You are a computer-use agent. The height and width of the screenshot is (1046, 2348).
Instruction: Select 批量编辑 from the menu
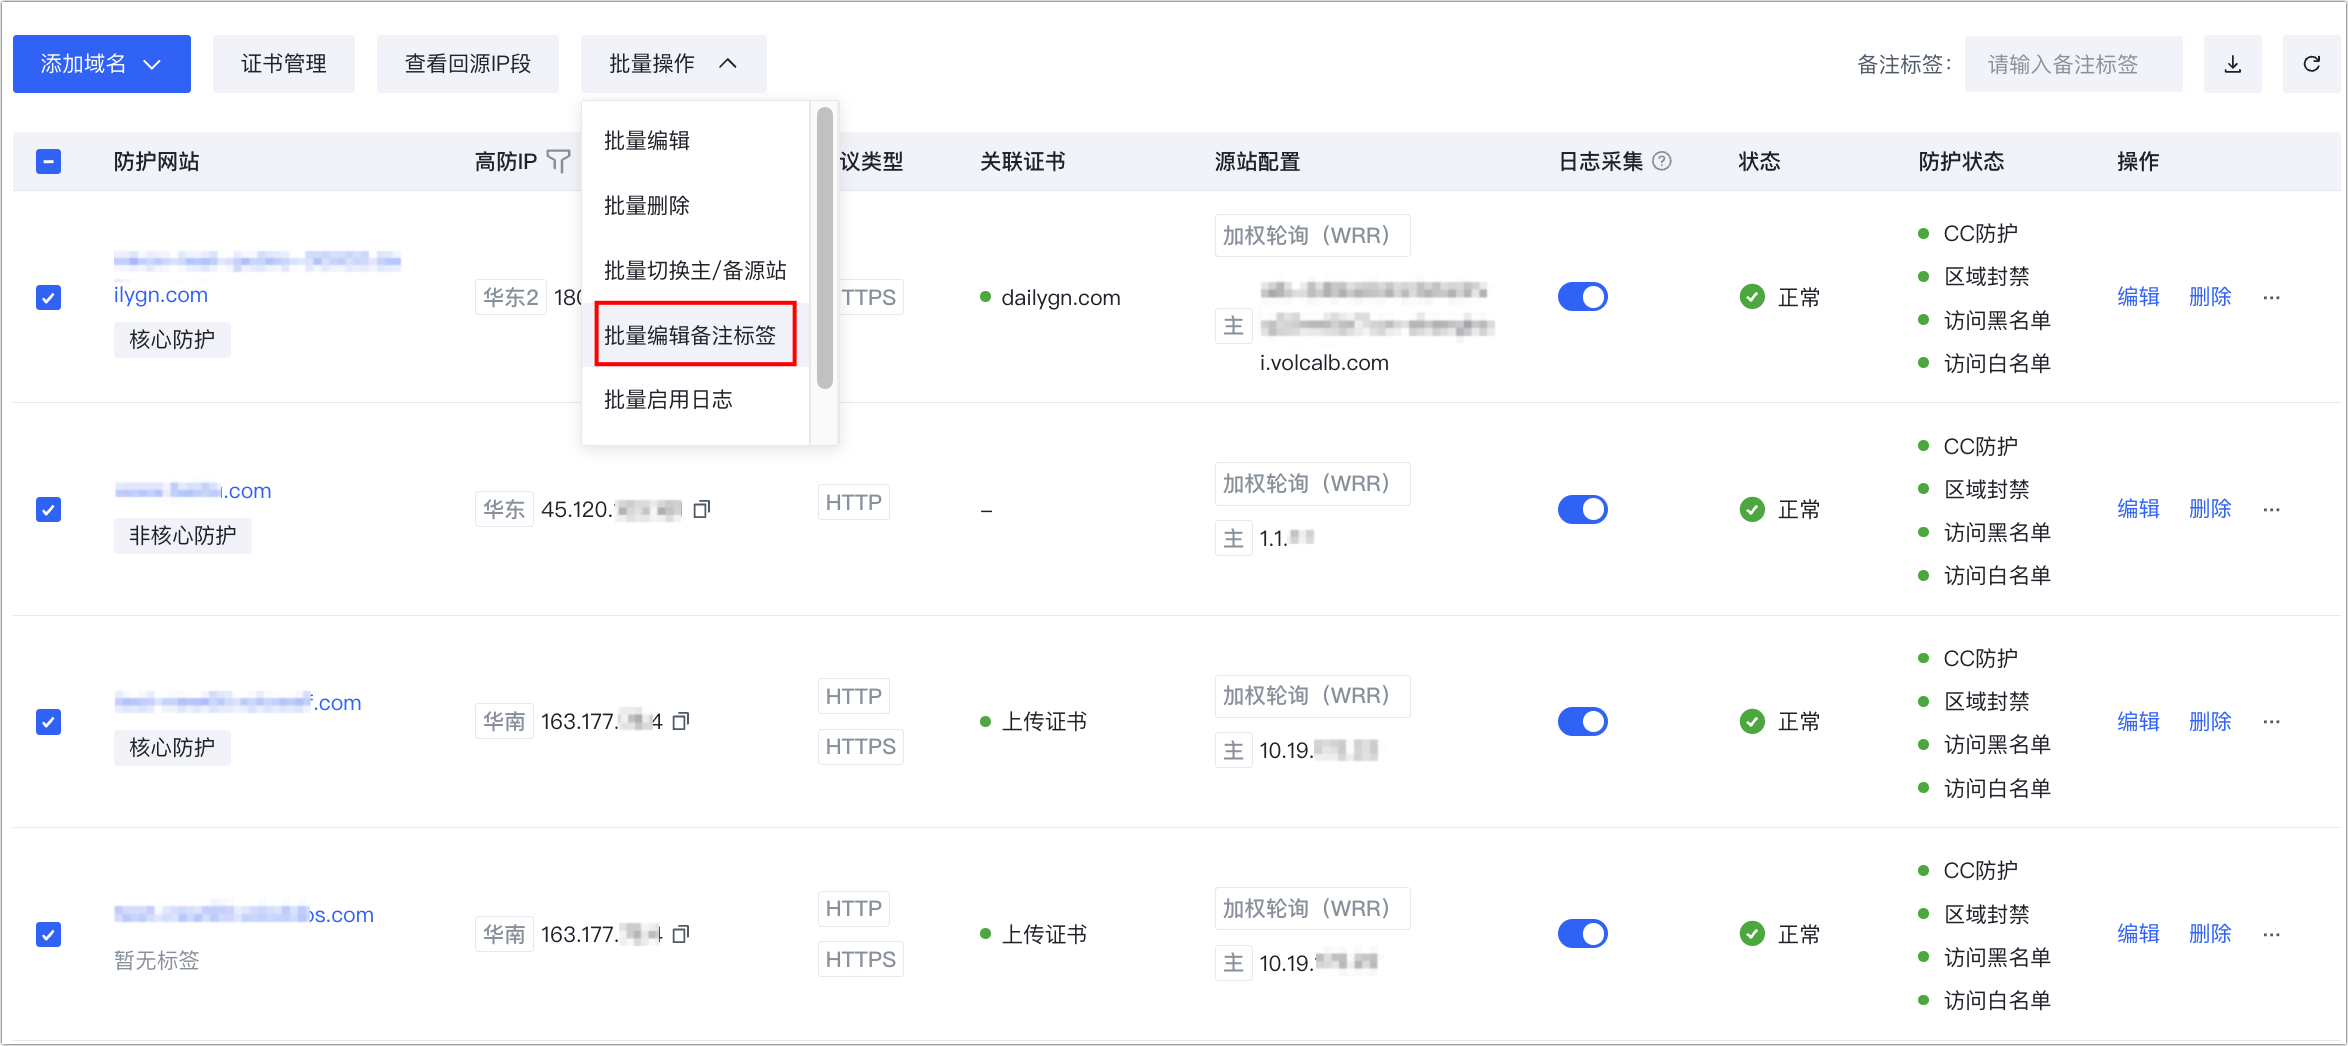point(696,141)
